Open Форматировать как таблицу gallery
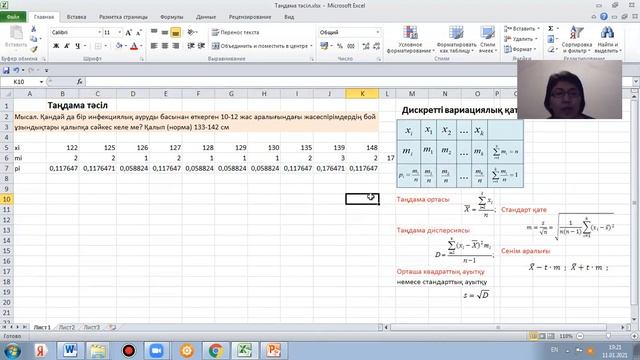The height and width of the screenshot is (360, 640). pos(456,39)
